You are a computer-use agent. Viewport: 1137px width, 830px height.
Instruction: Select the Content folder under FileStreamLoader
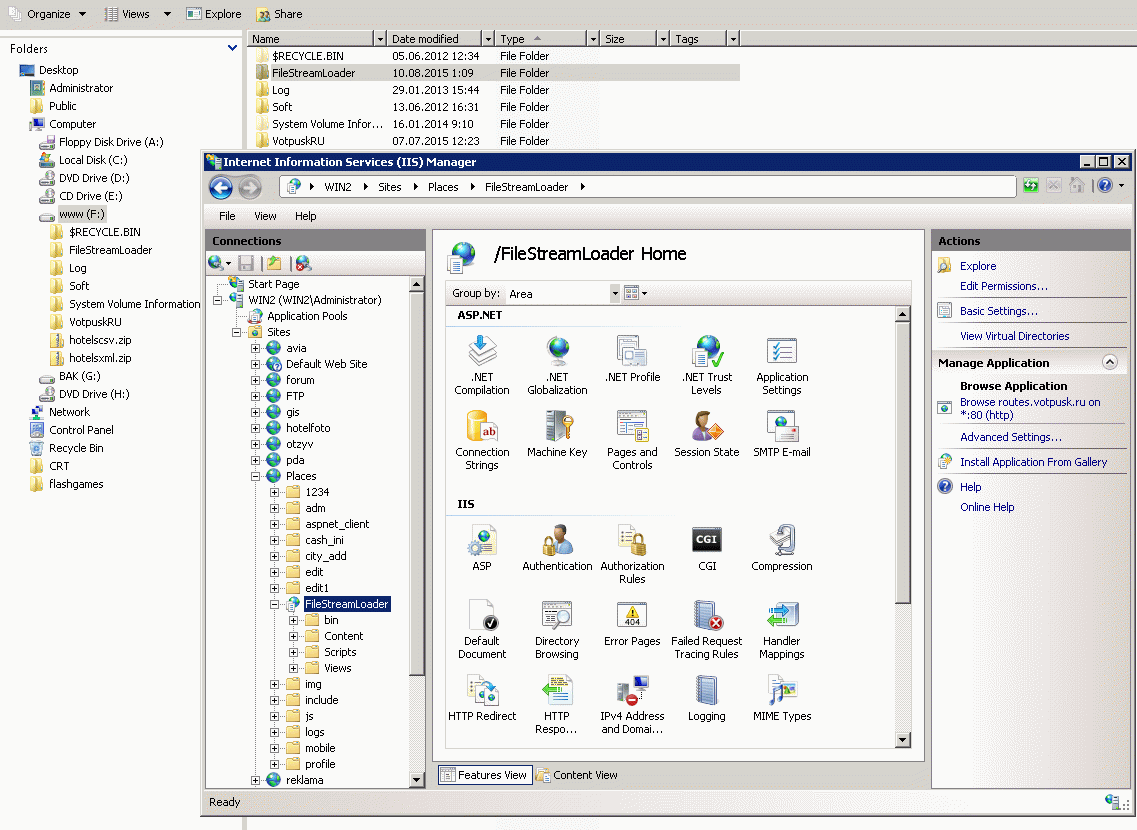tap(343, 636)
